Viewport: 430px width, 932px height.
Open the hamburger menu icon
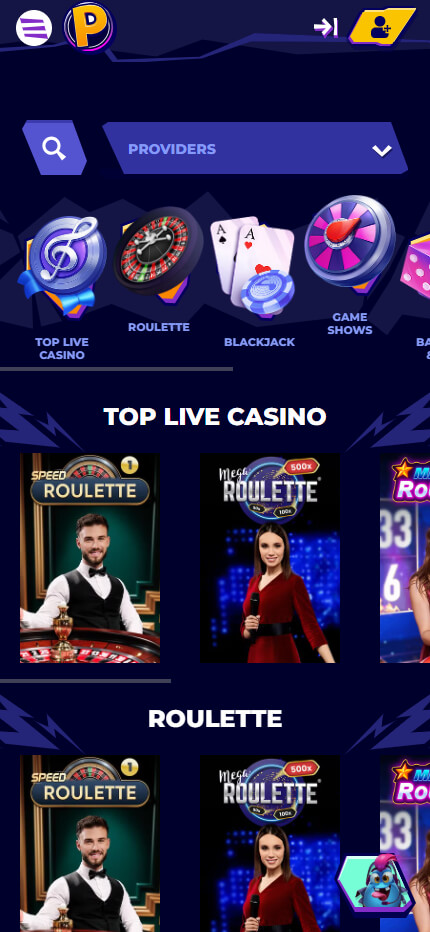click(34, 28)
